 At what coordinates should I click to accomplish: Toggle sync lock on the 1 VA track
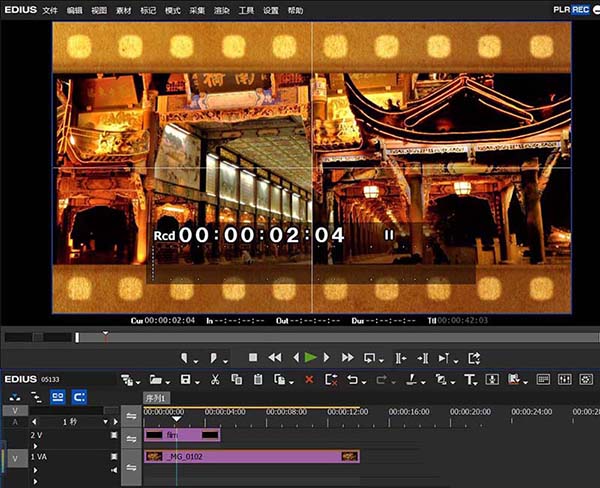pos(131,468)
